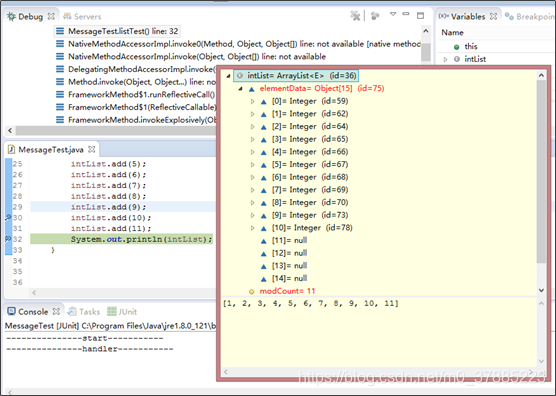This screenshot has width=556, height=396.
Task: Expand the intList row in Variables view
Action: (446, 59)
